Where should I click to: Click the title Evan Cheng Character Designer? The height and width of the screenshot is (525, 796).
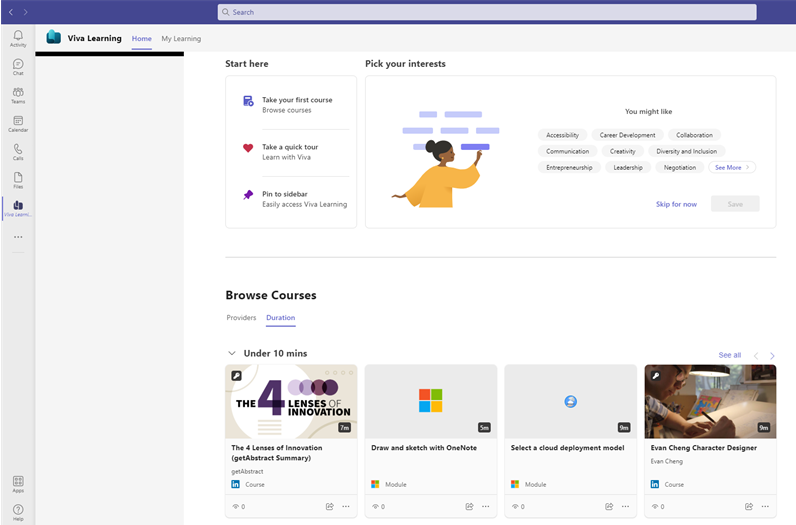coord(704,448)
